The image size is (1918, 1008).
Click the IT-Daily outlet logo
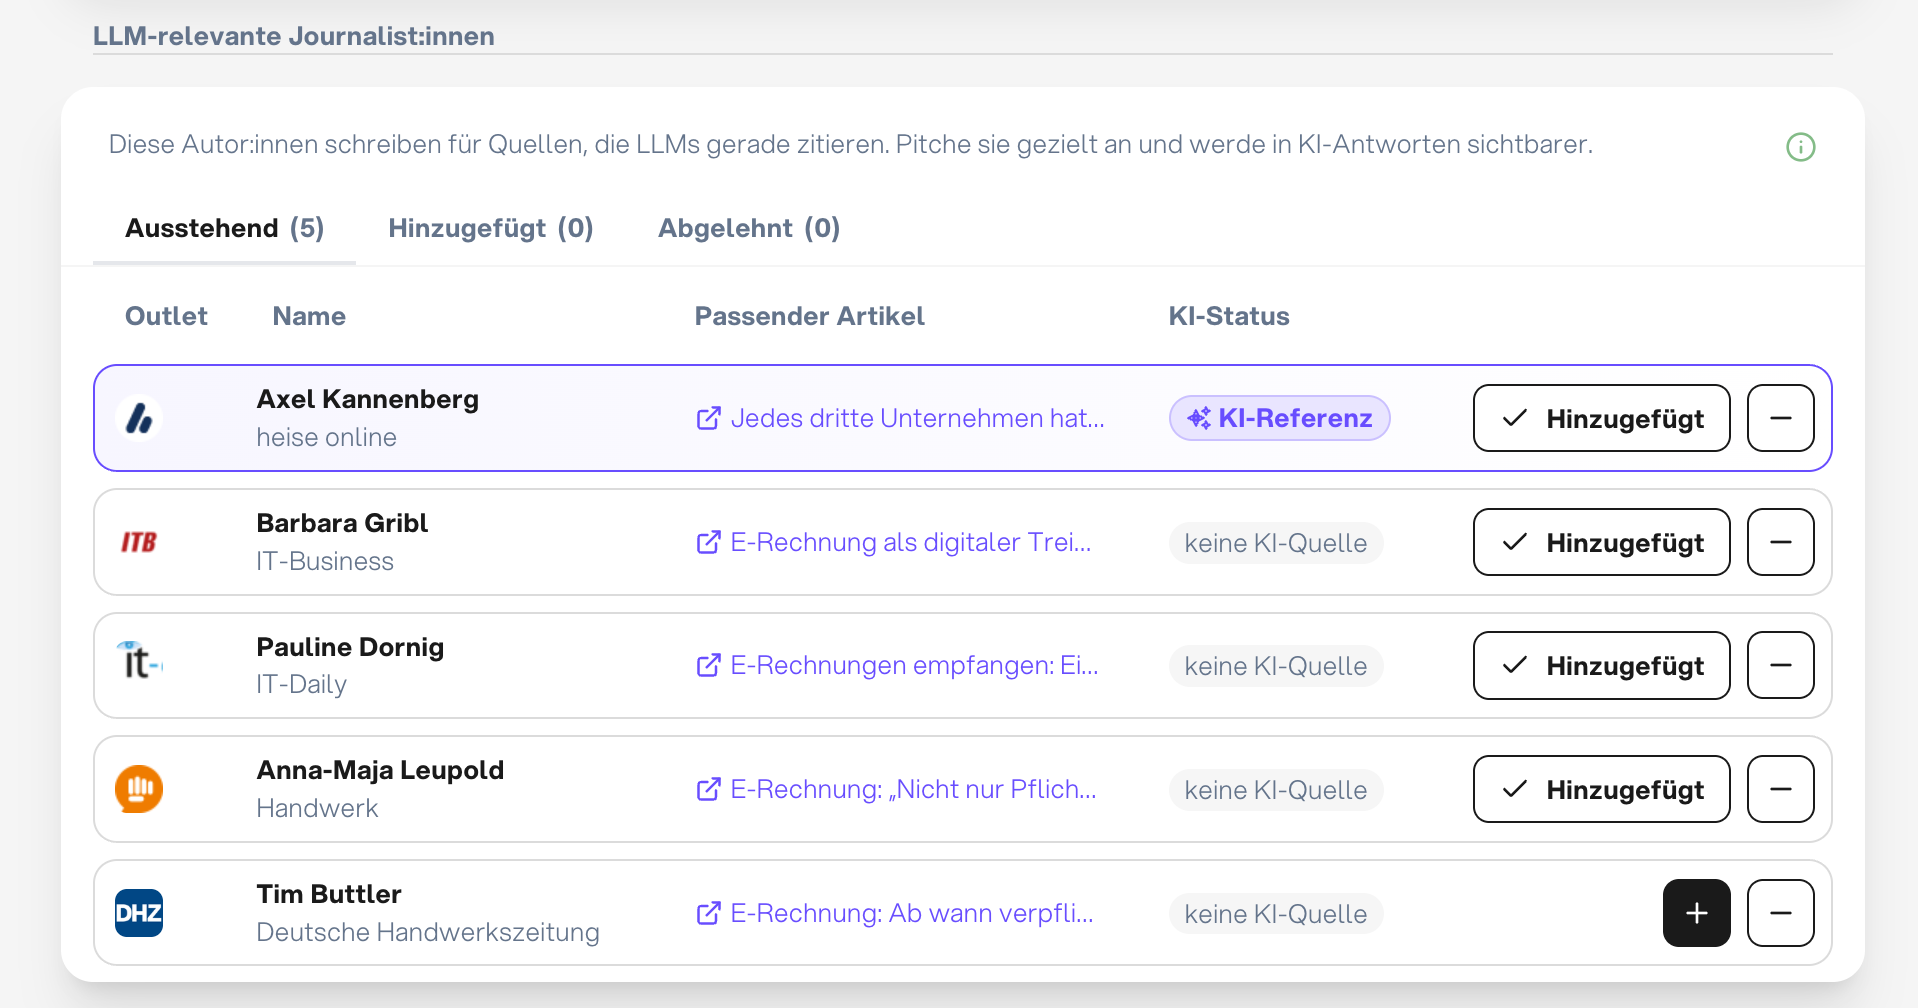[139, 660]
